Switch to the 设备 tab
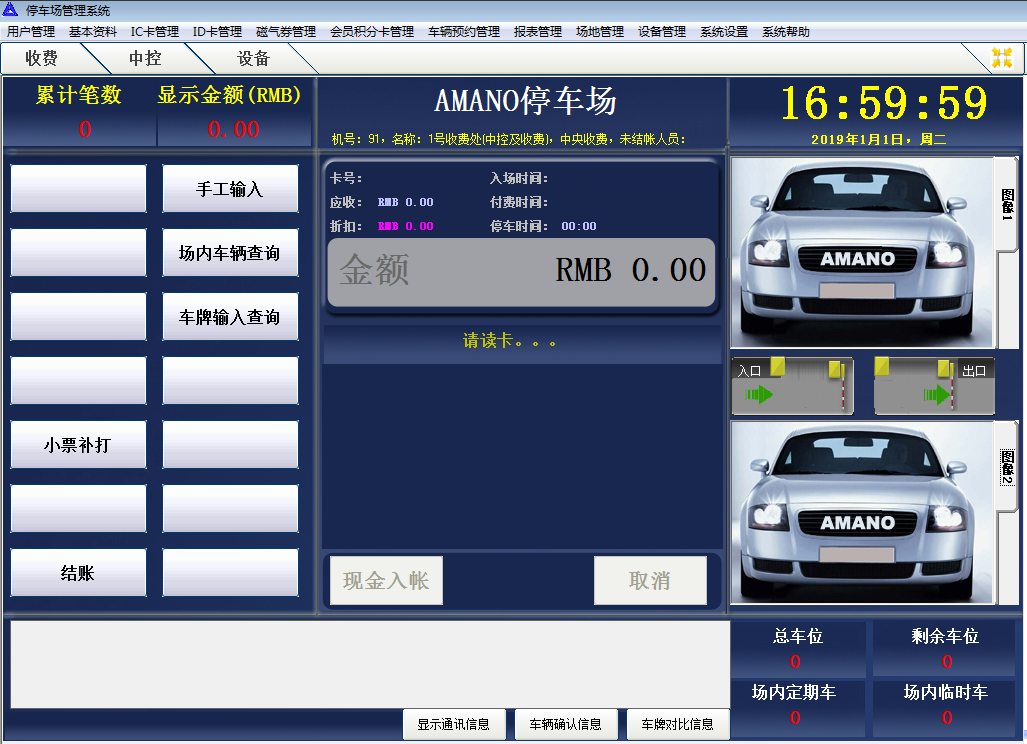The image size is (1027, 744). pos(253,59)
